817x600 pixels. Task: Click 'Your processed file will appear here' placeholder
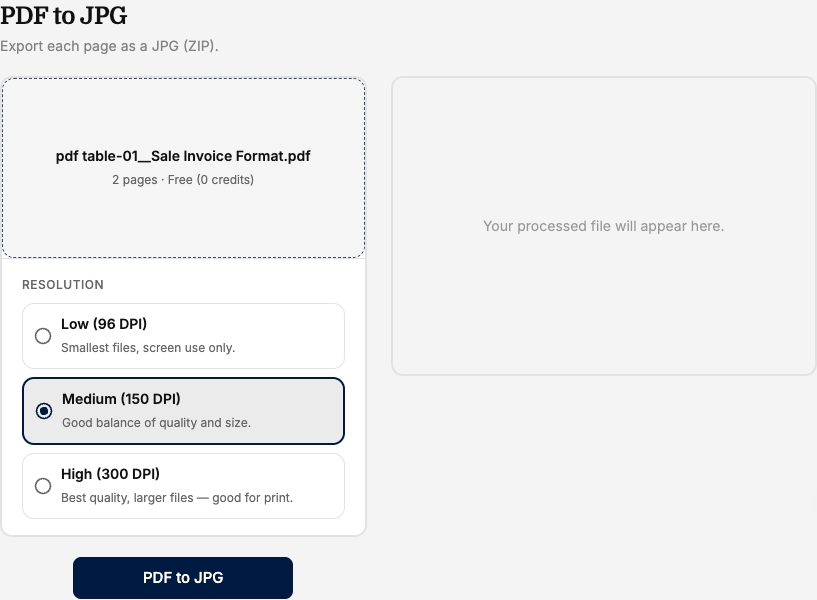(603, 226)
